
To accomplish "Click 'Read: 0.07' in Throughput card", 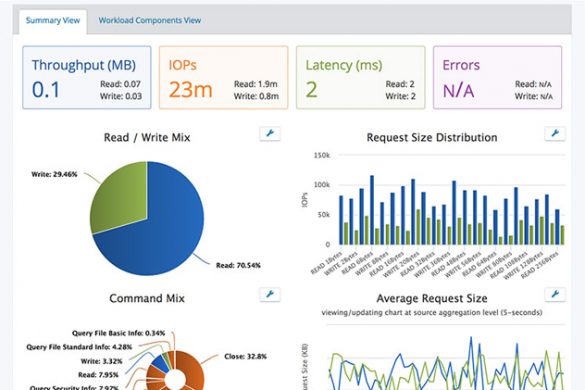I will [x=120, y=84].
